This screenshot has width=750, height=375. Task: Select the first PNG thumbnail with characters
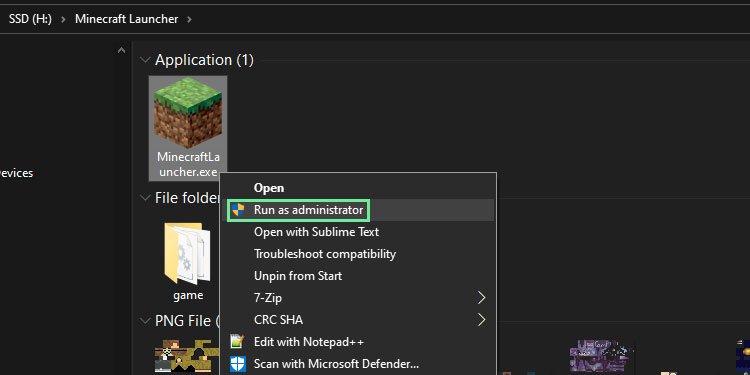[187, 356]
